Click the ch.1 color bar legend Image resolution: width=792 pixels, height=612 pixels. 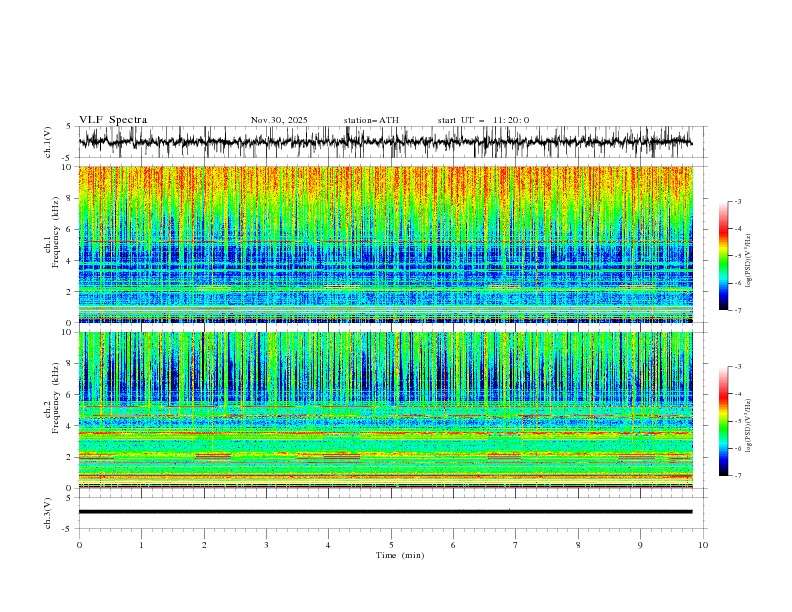pyautogui.click(x=724, y=256)
